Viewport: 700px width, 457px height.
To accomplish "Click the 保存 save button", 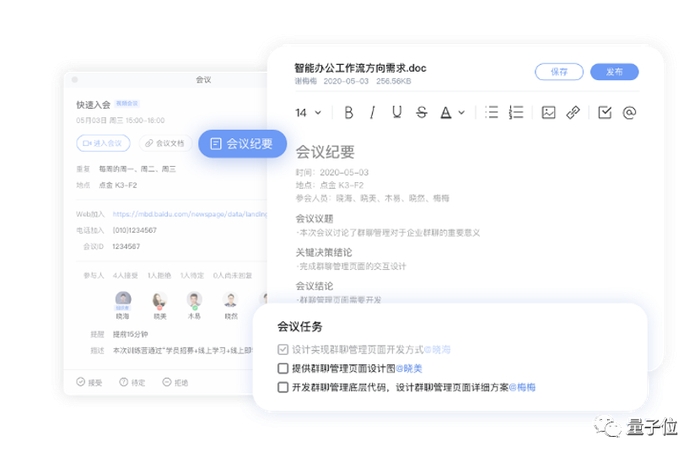I will (559, 72).
